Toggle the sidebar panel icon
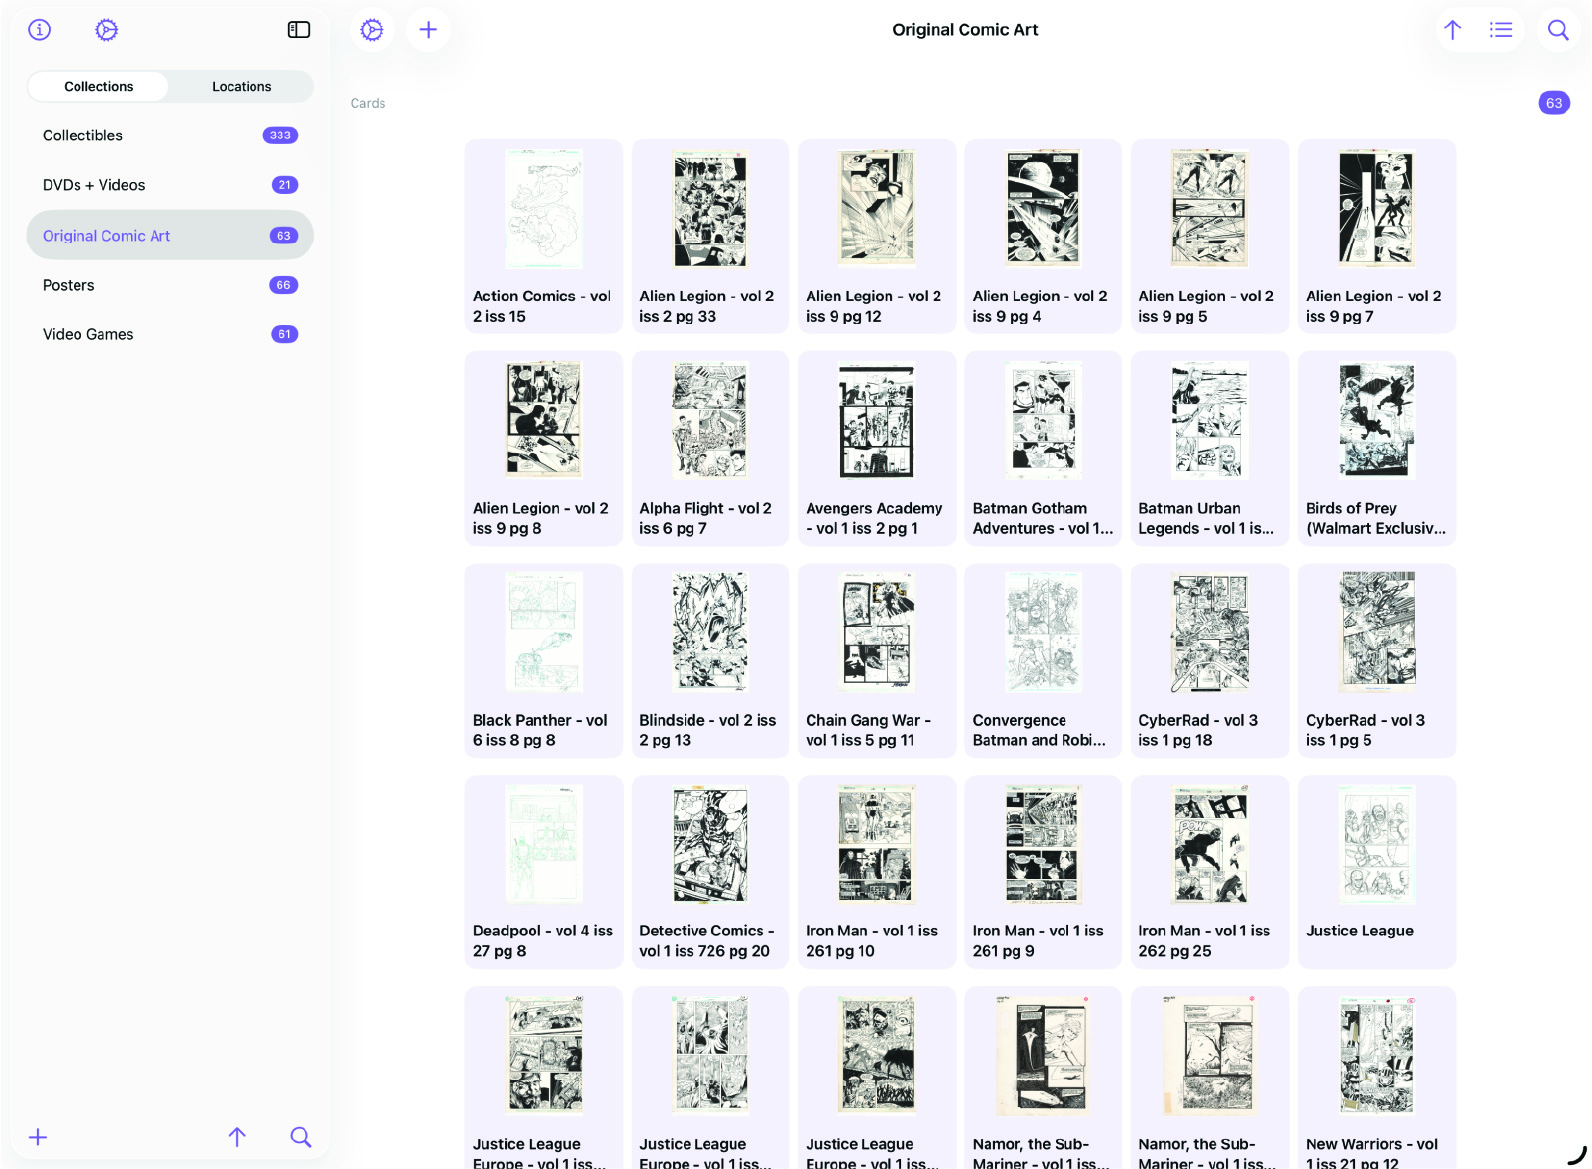Screen dimensions: 1592x1169 click(x=299, y=30)
